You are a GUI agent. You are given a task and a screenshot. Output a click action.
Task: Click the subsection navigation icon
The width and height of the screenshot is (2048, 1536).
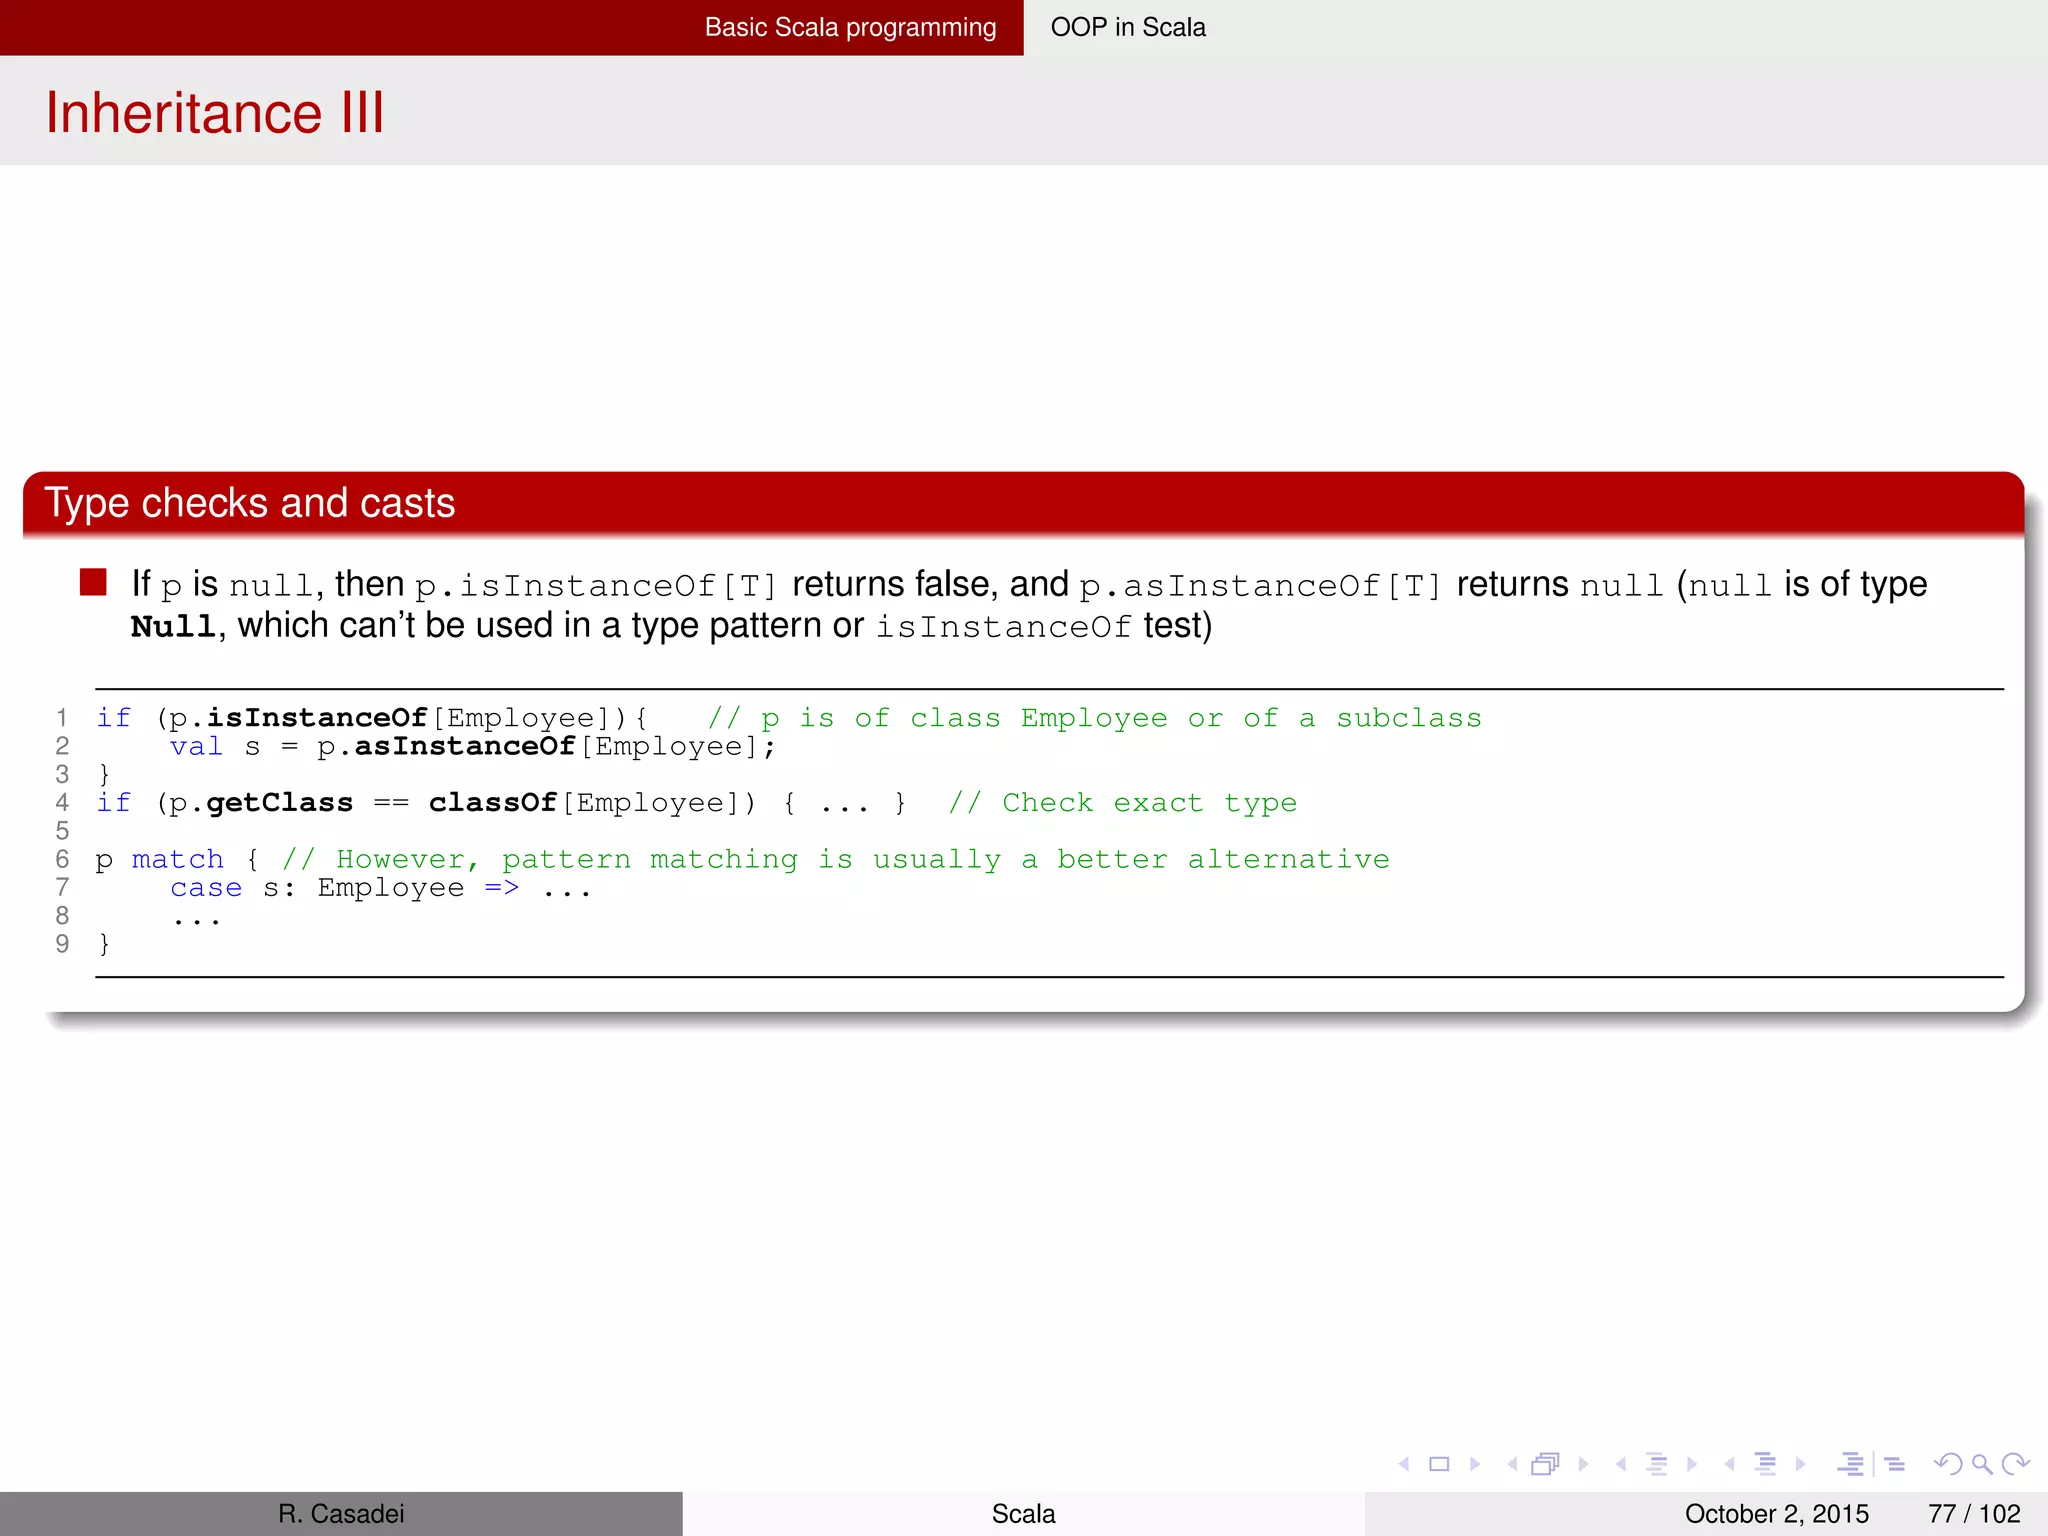click(1657, 1464)
